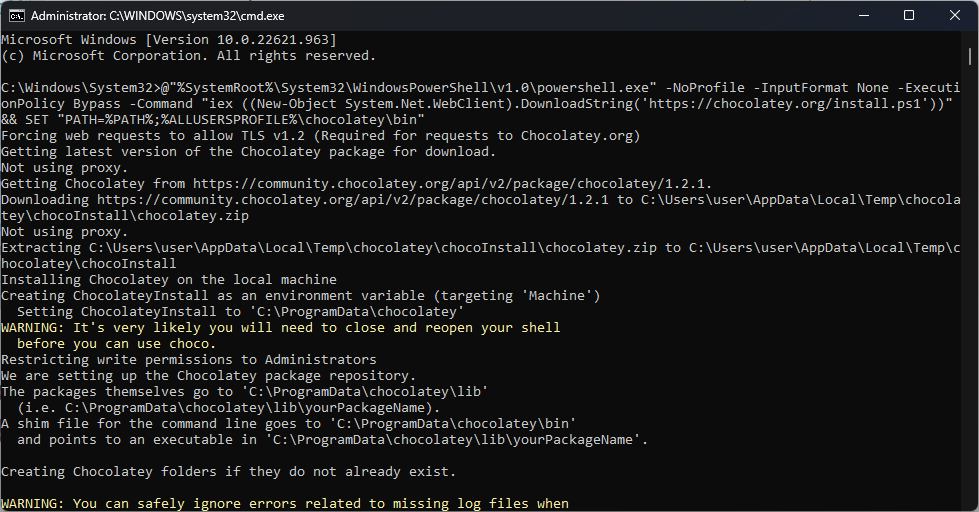
Task: Maximize the command prompt window
Action: pyautogui.click(x=909, y=16)
